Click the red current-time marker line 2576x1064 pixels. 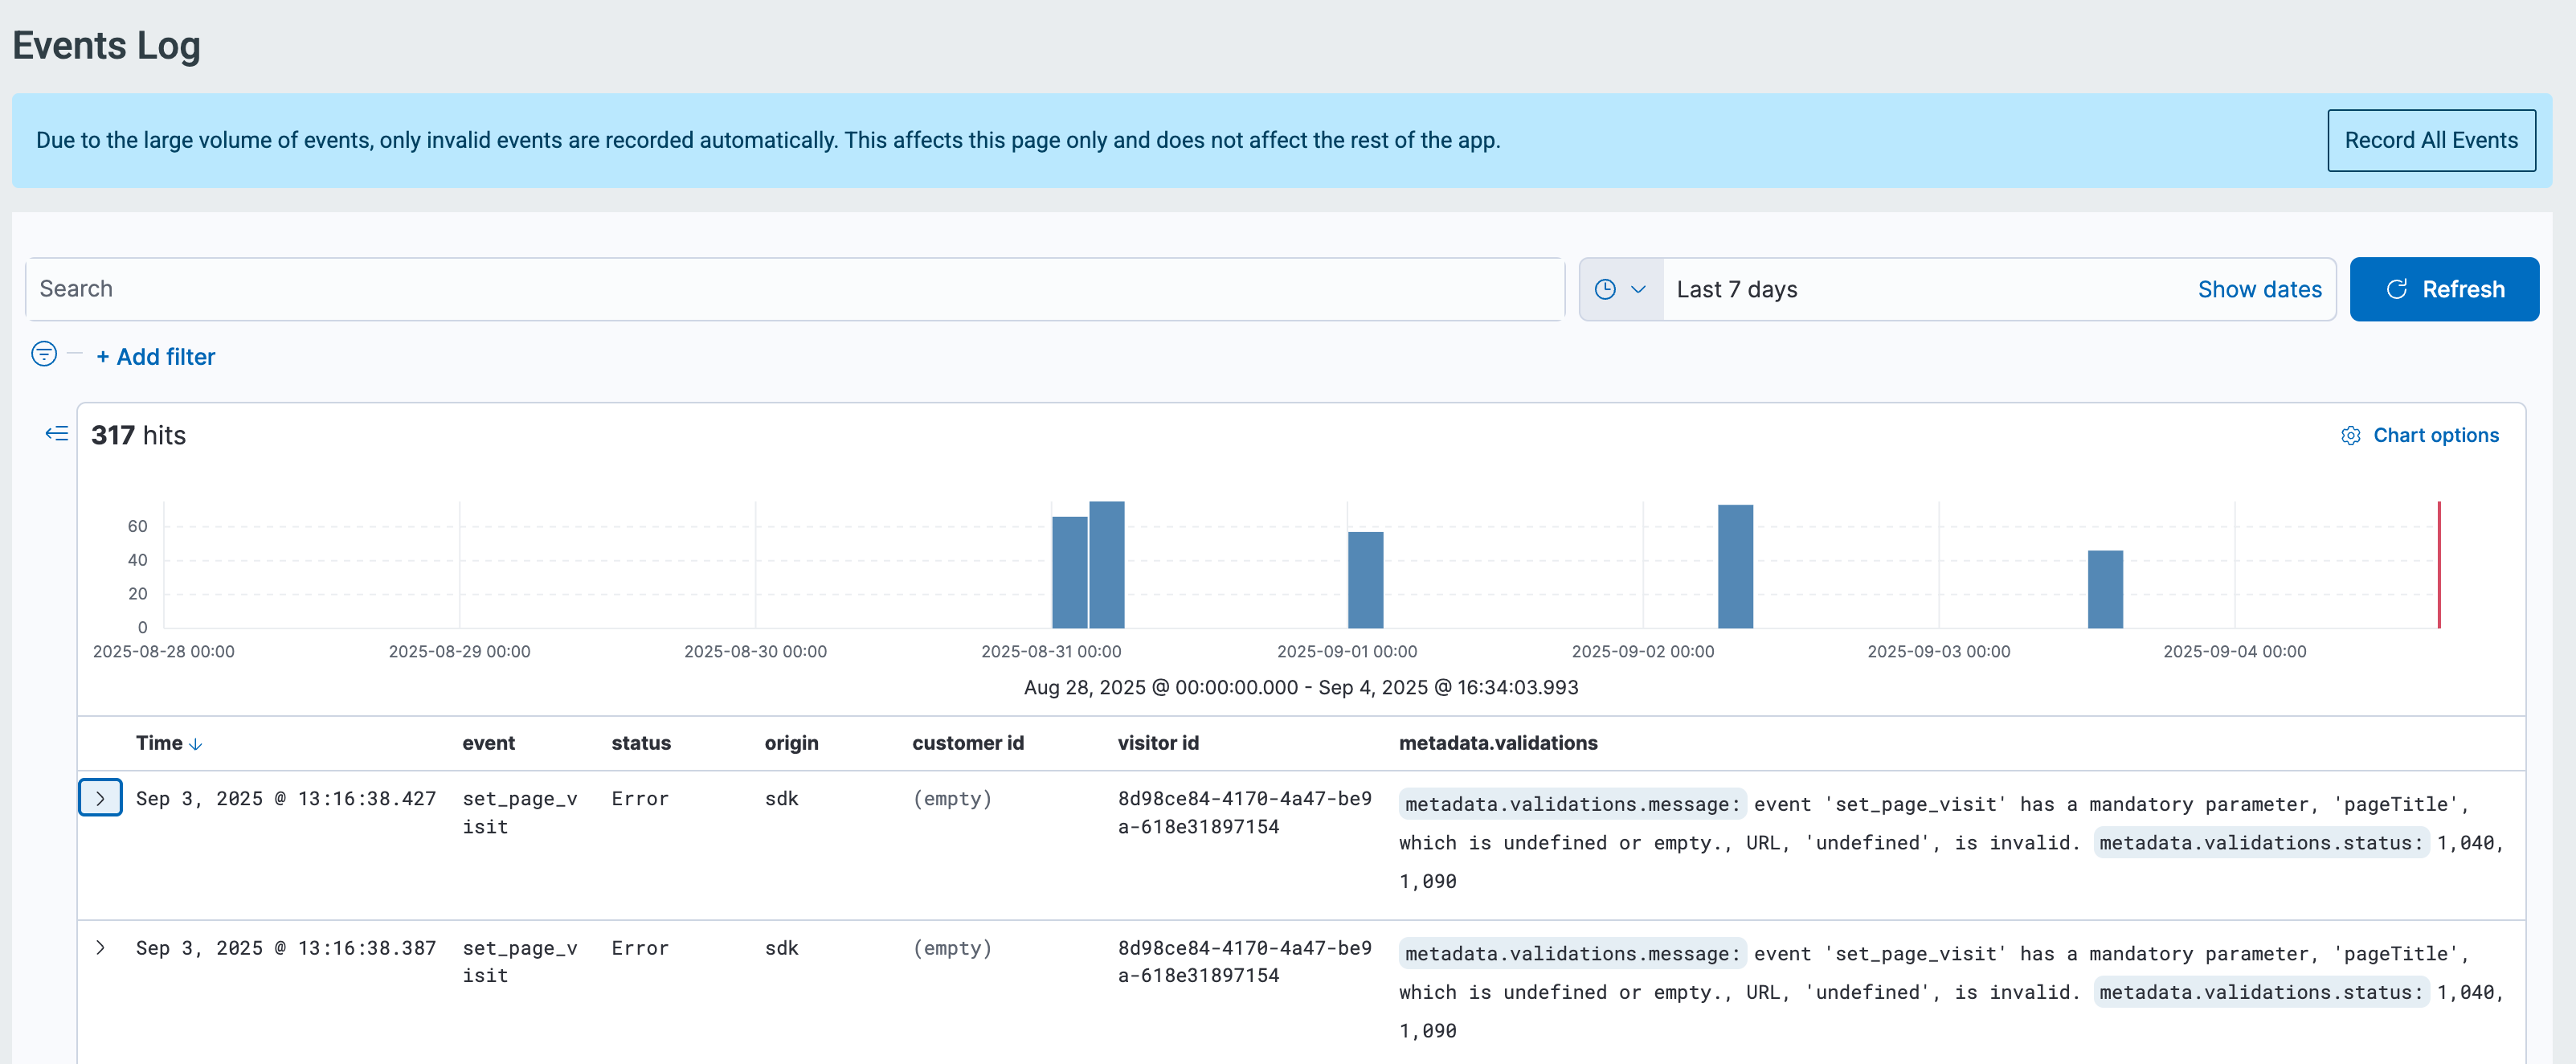[2439, 564]
